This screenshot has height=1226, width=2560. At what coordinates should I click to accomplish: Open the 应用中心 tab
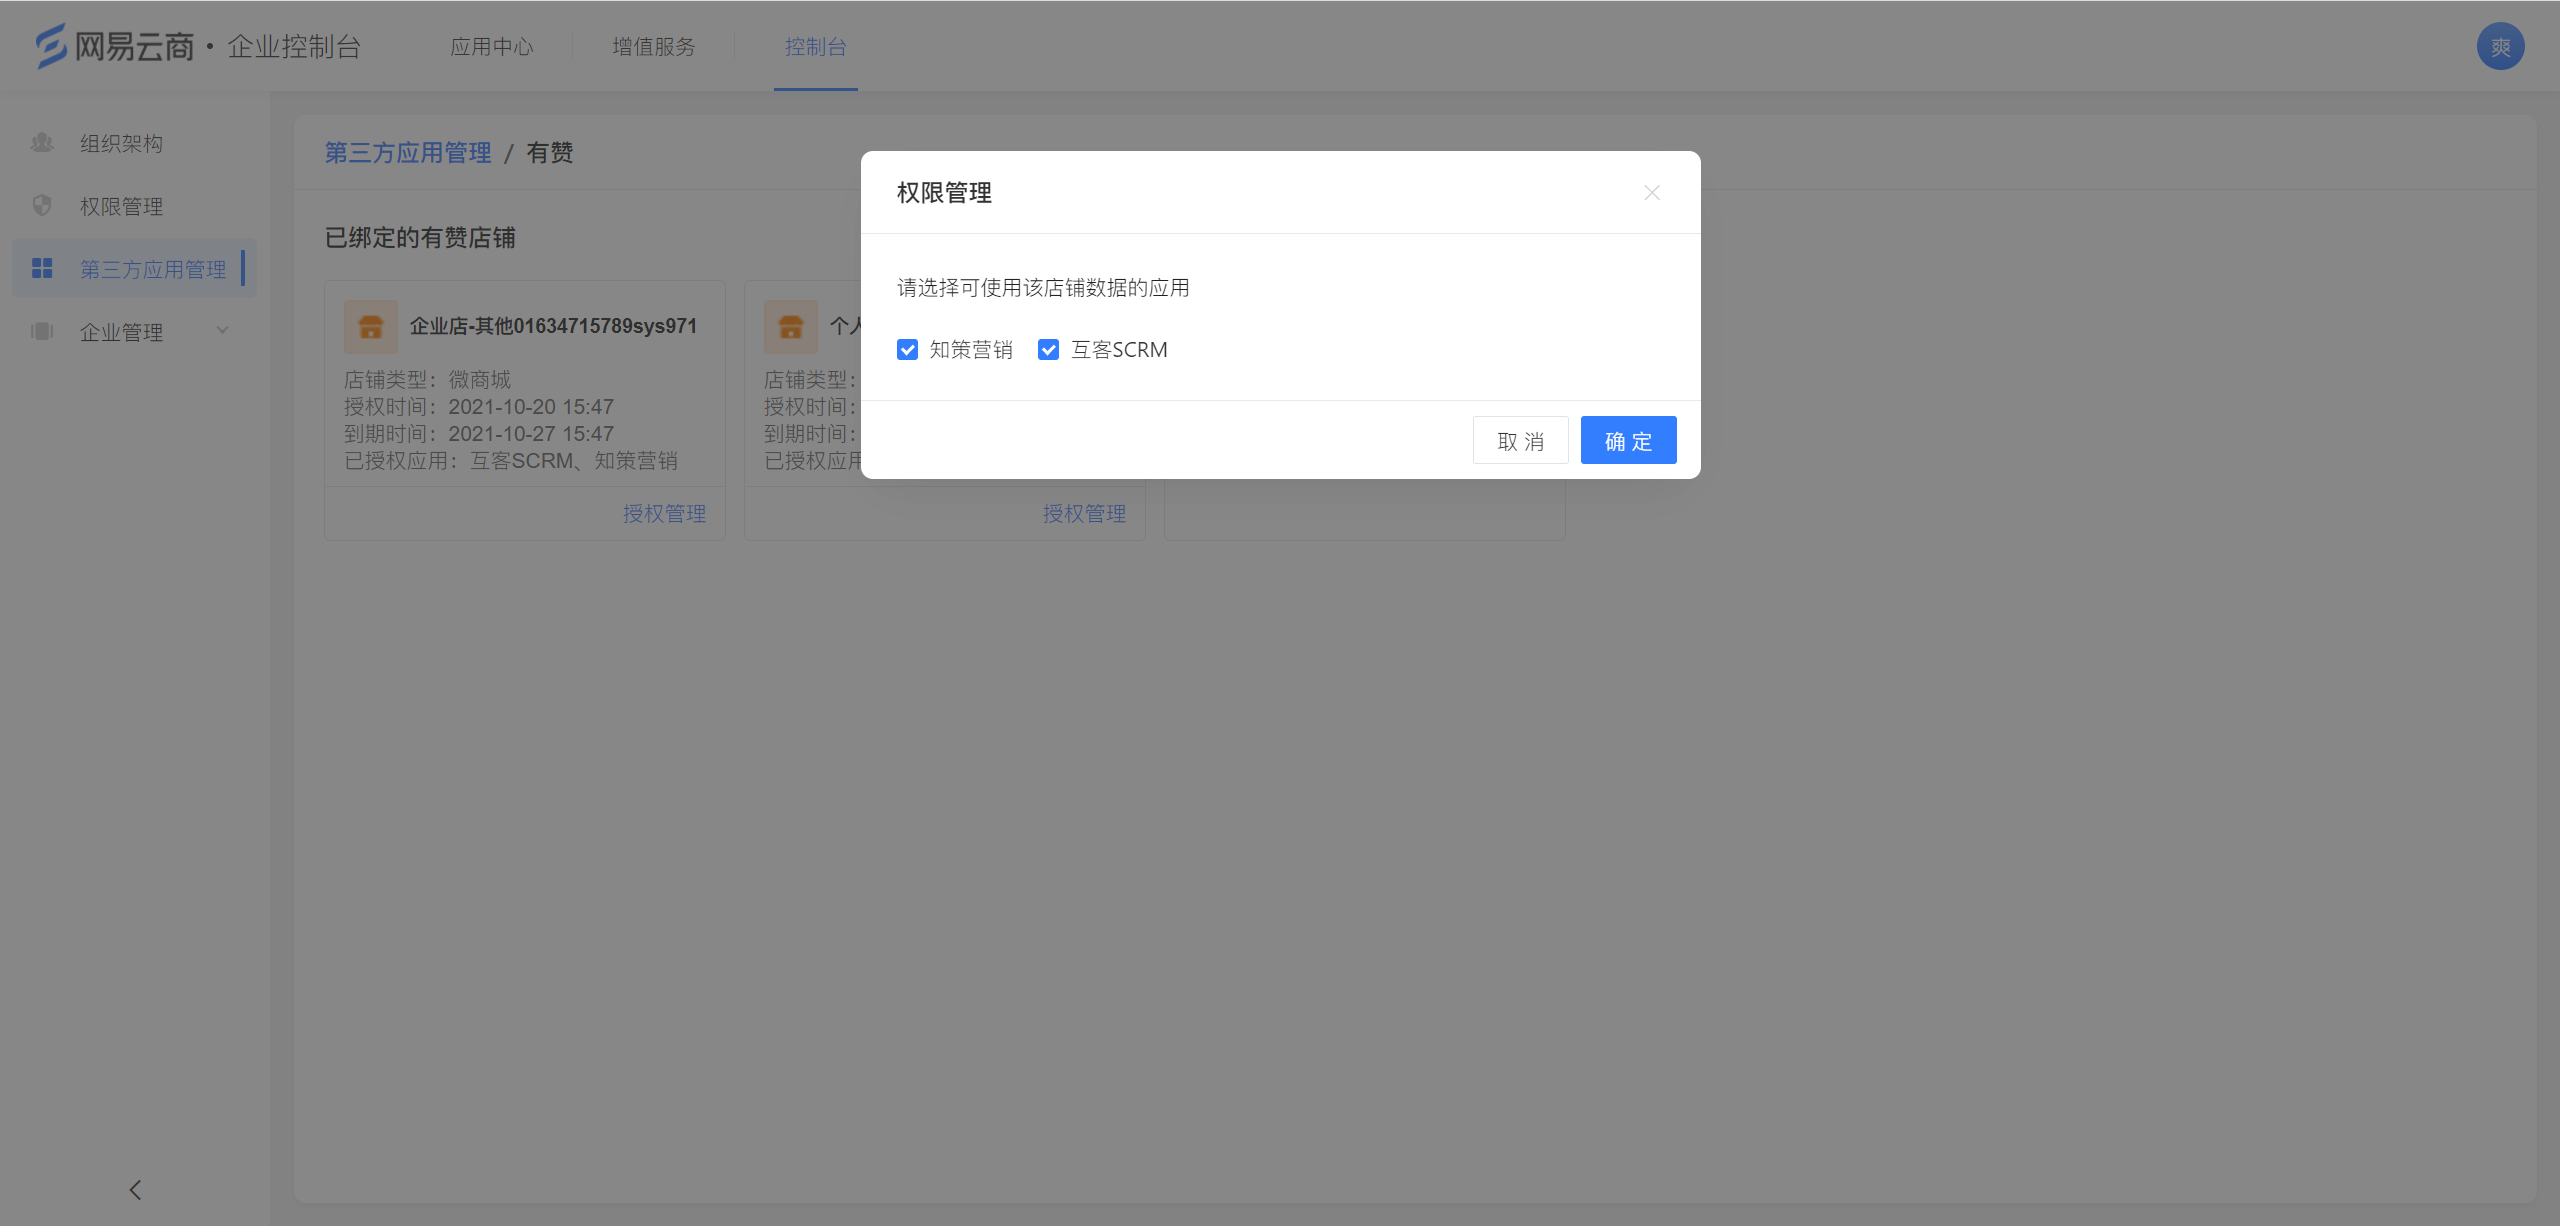[x=492, y=46]
